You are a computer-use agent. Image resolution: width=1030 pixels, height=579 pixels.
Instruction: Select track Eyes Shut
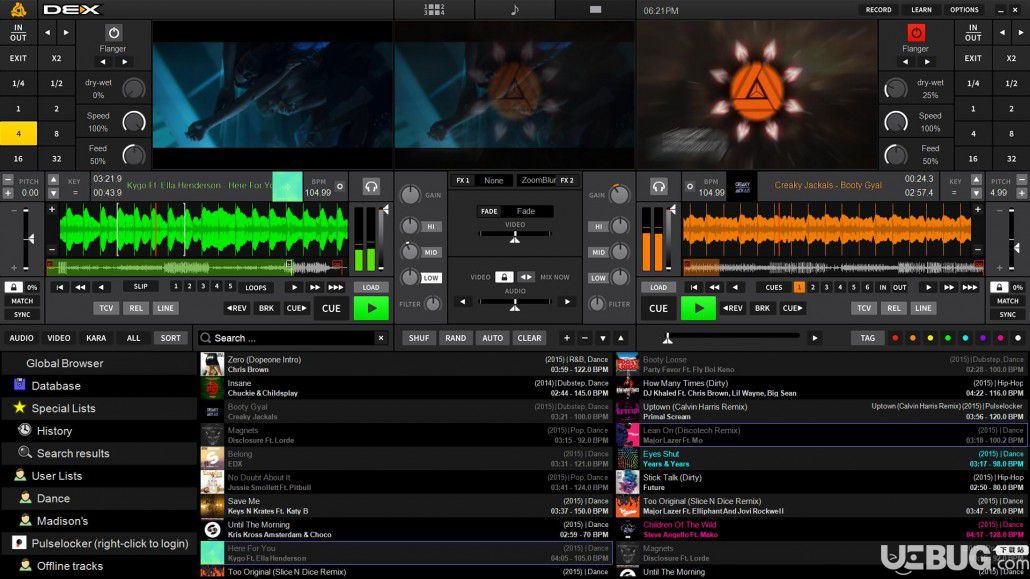click(x=820, y=459)
